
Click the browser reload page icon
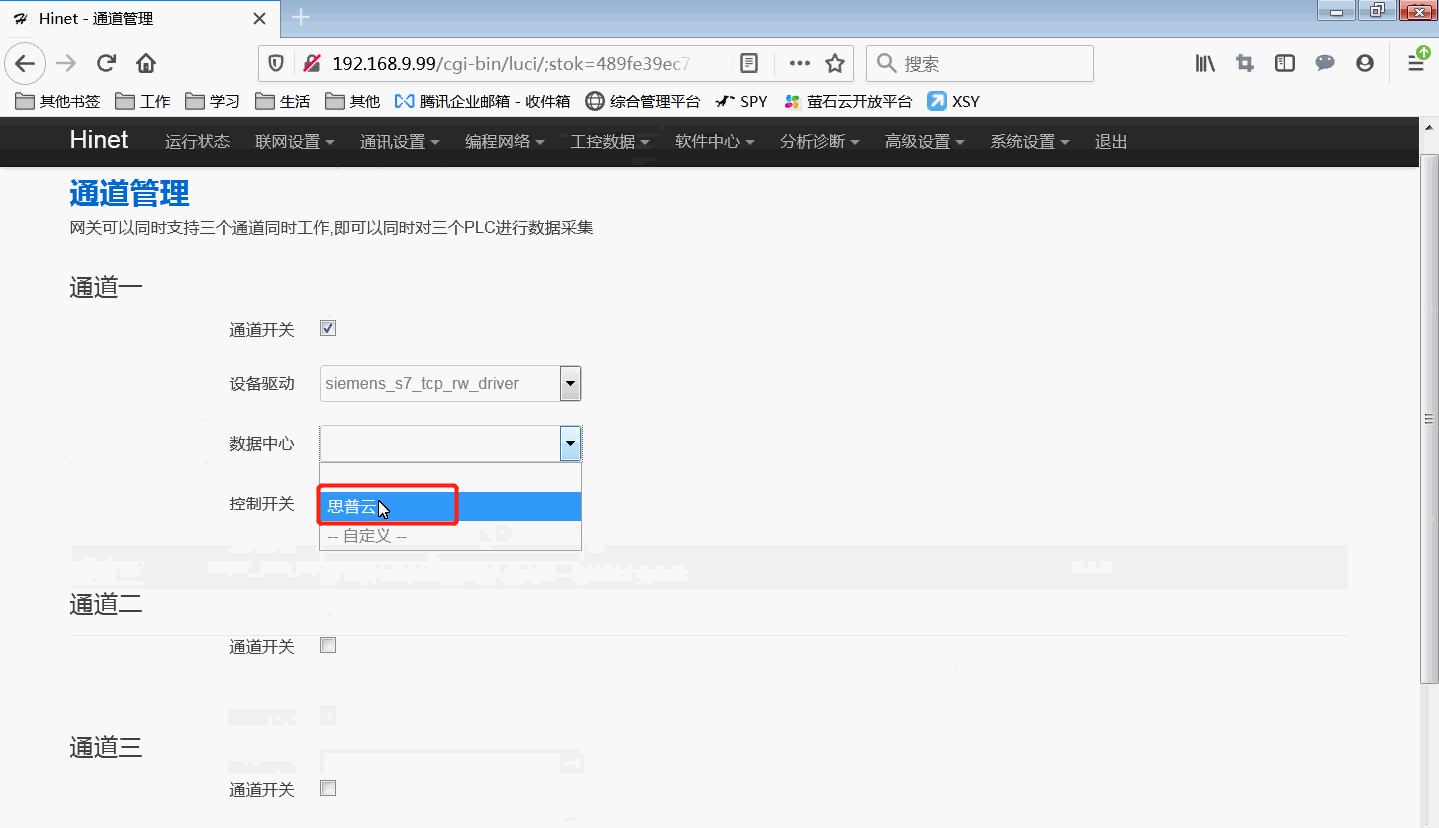[x=106, y=64]
